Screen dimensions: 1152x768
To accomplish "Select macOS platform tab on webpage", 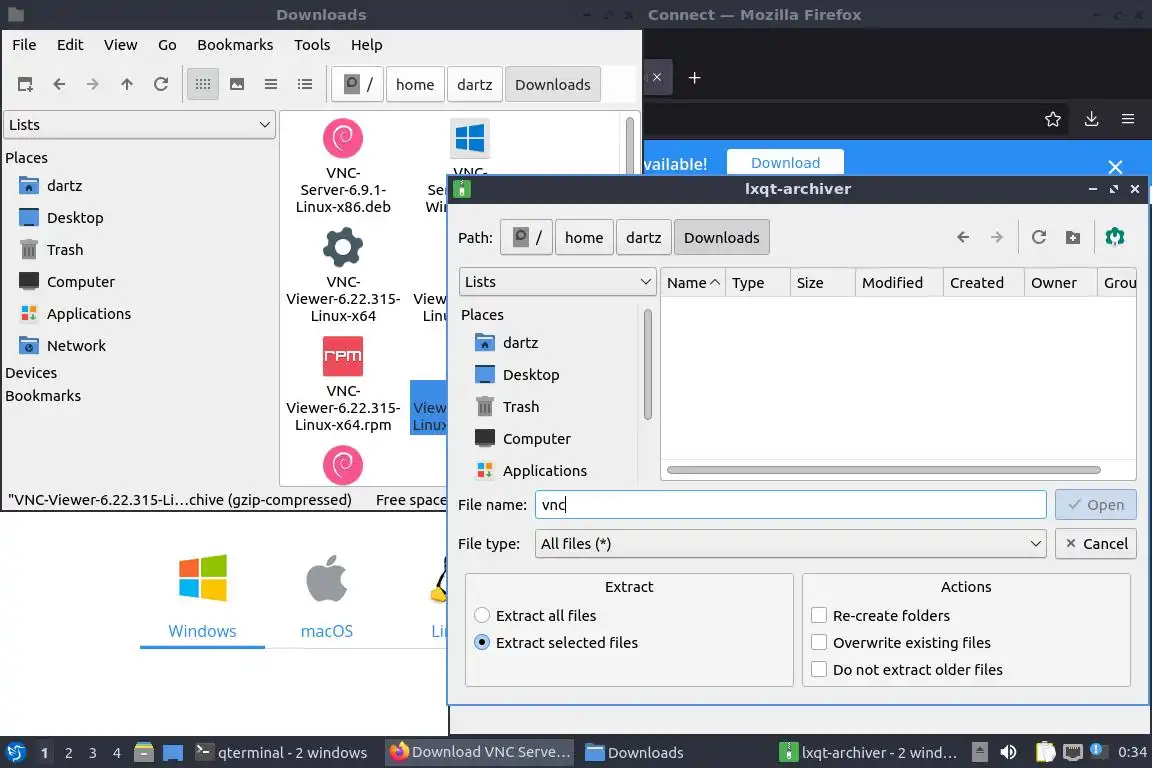I will [x=326, y=597].
